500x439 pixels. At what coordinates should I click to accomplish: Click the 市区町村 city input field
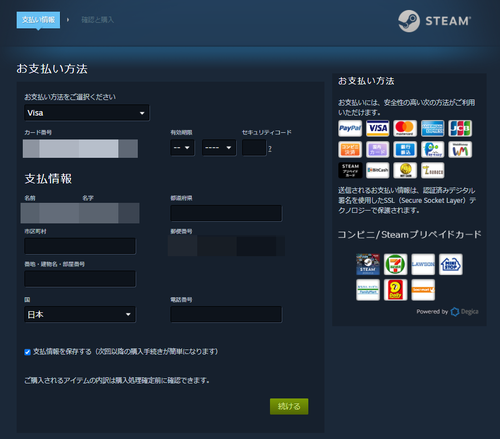(x=80, y=246)
